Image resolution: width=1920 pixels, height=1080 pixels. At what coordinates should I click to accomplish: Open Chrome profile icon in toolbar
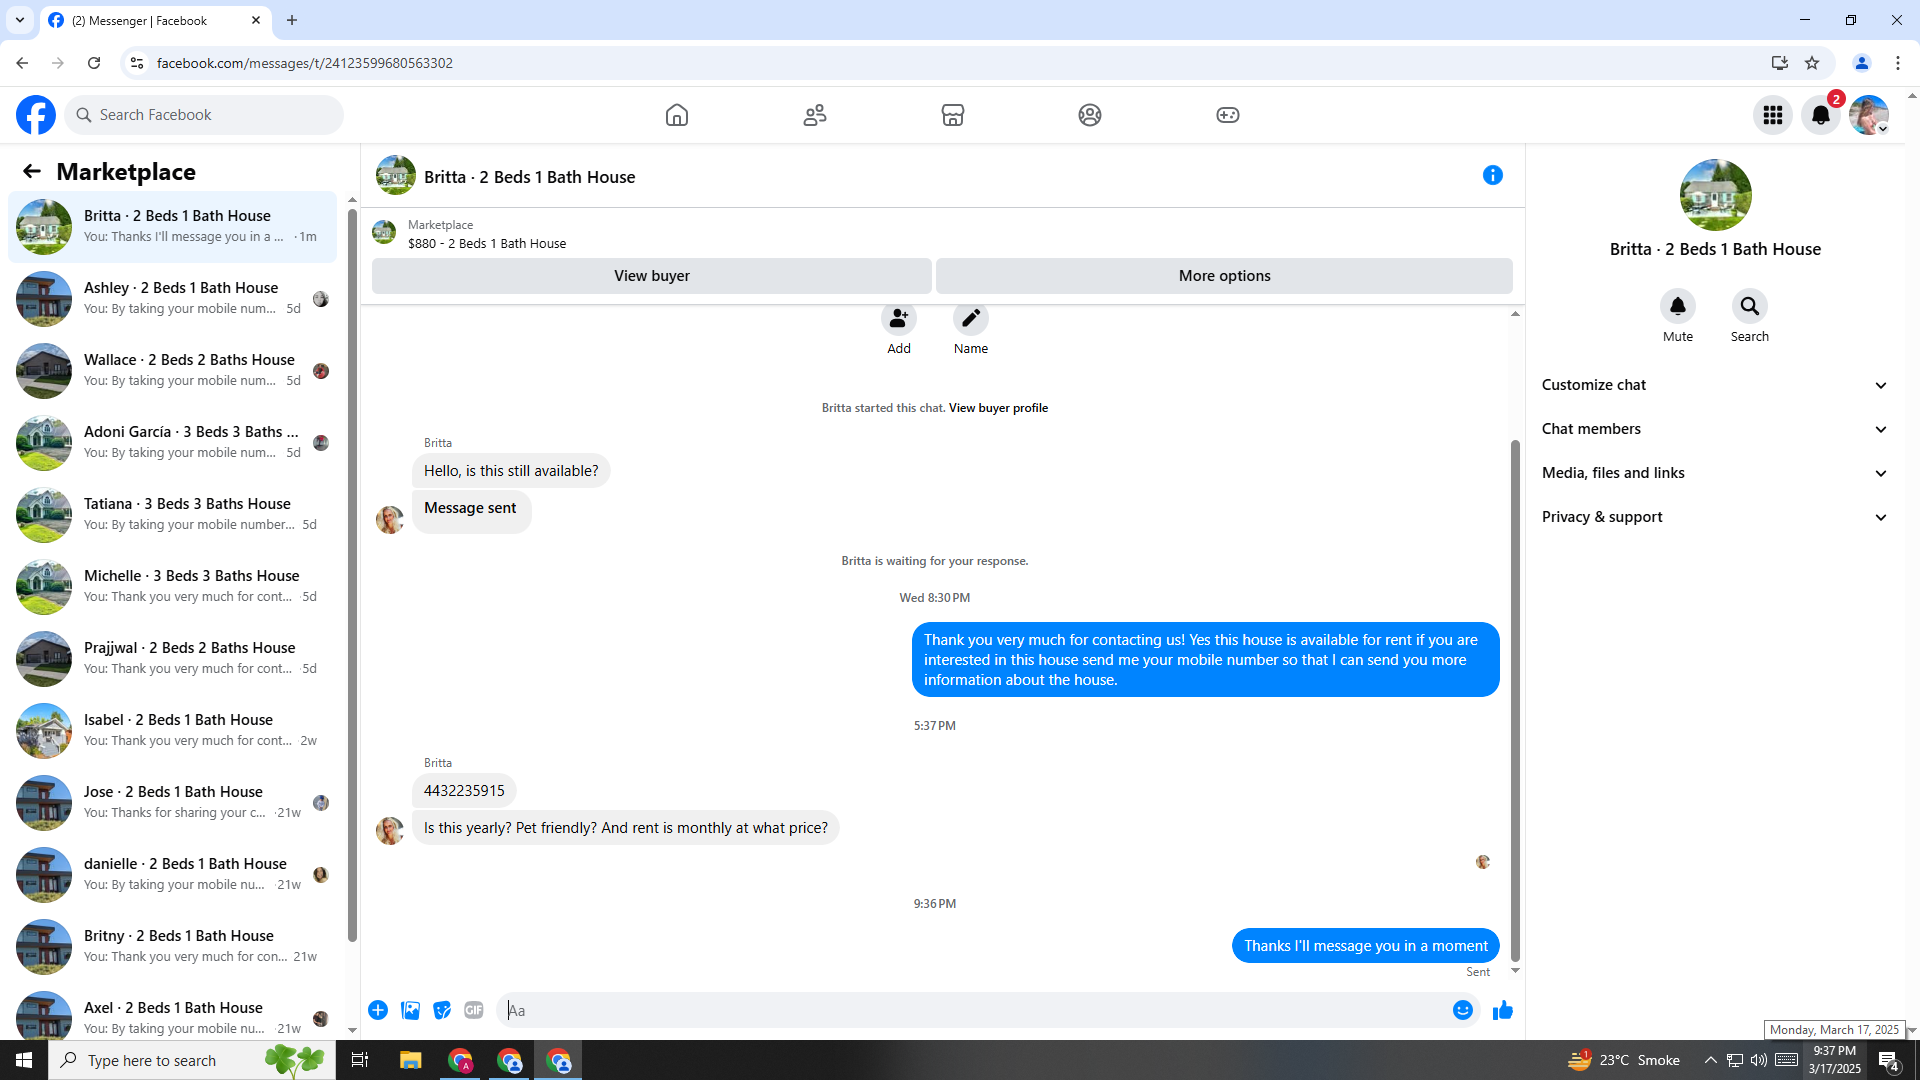[1862, 63]
